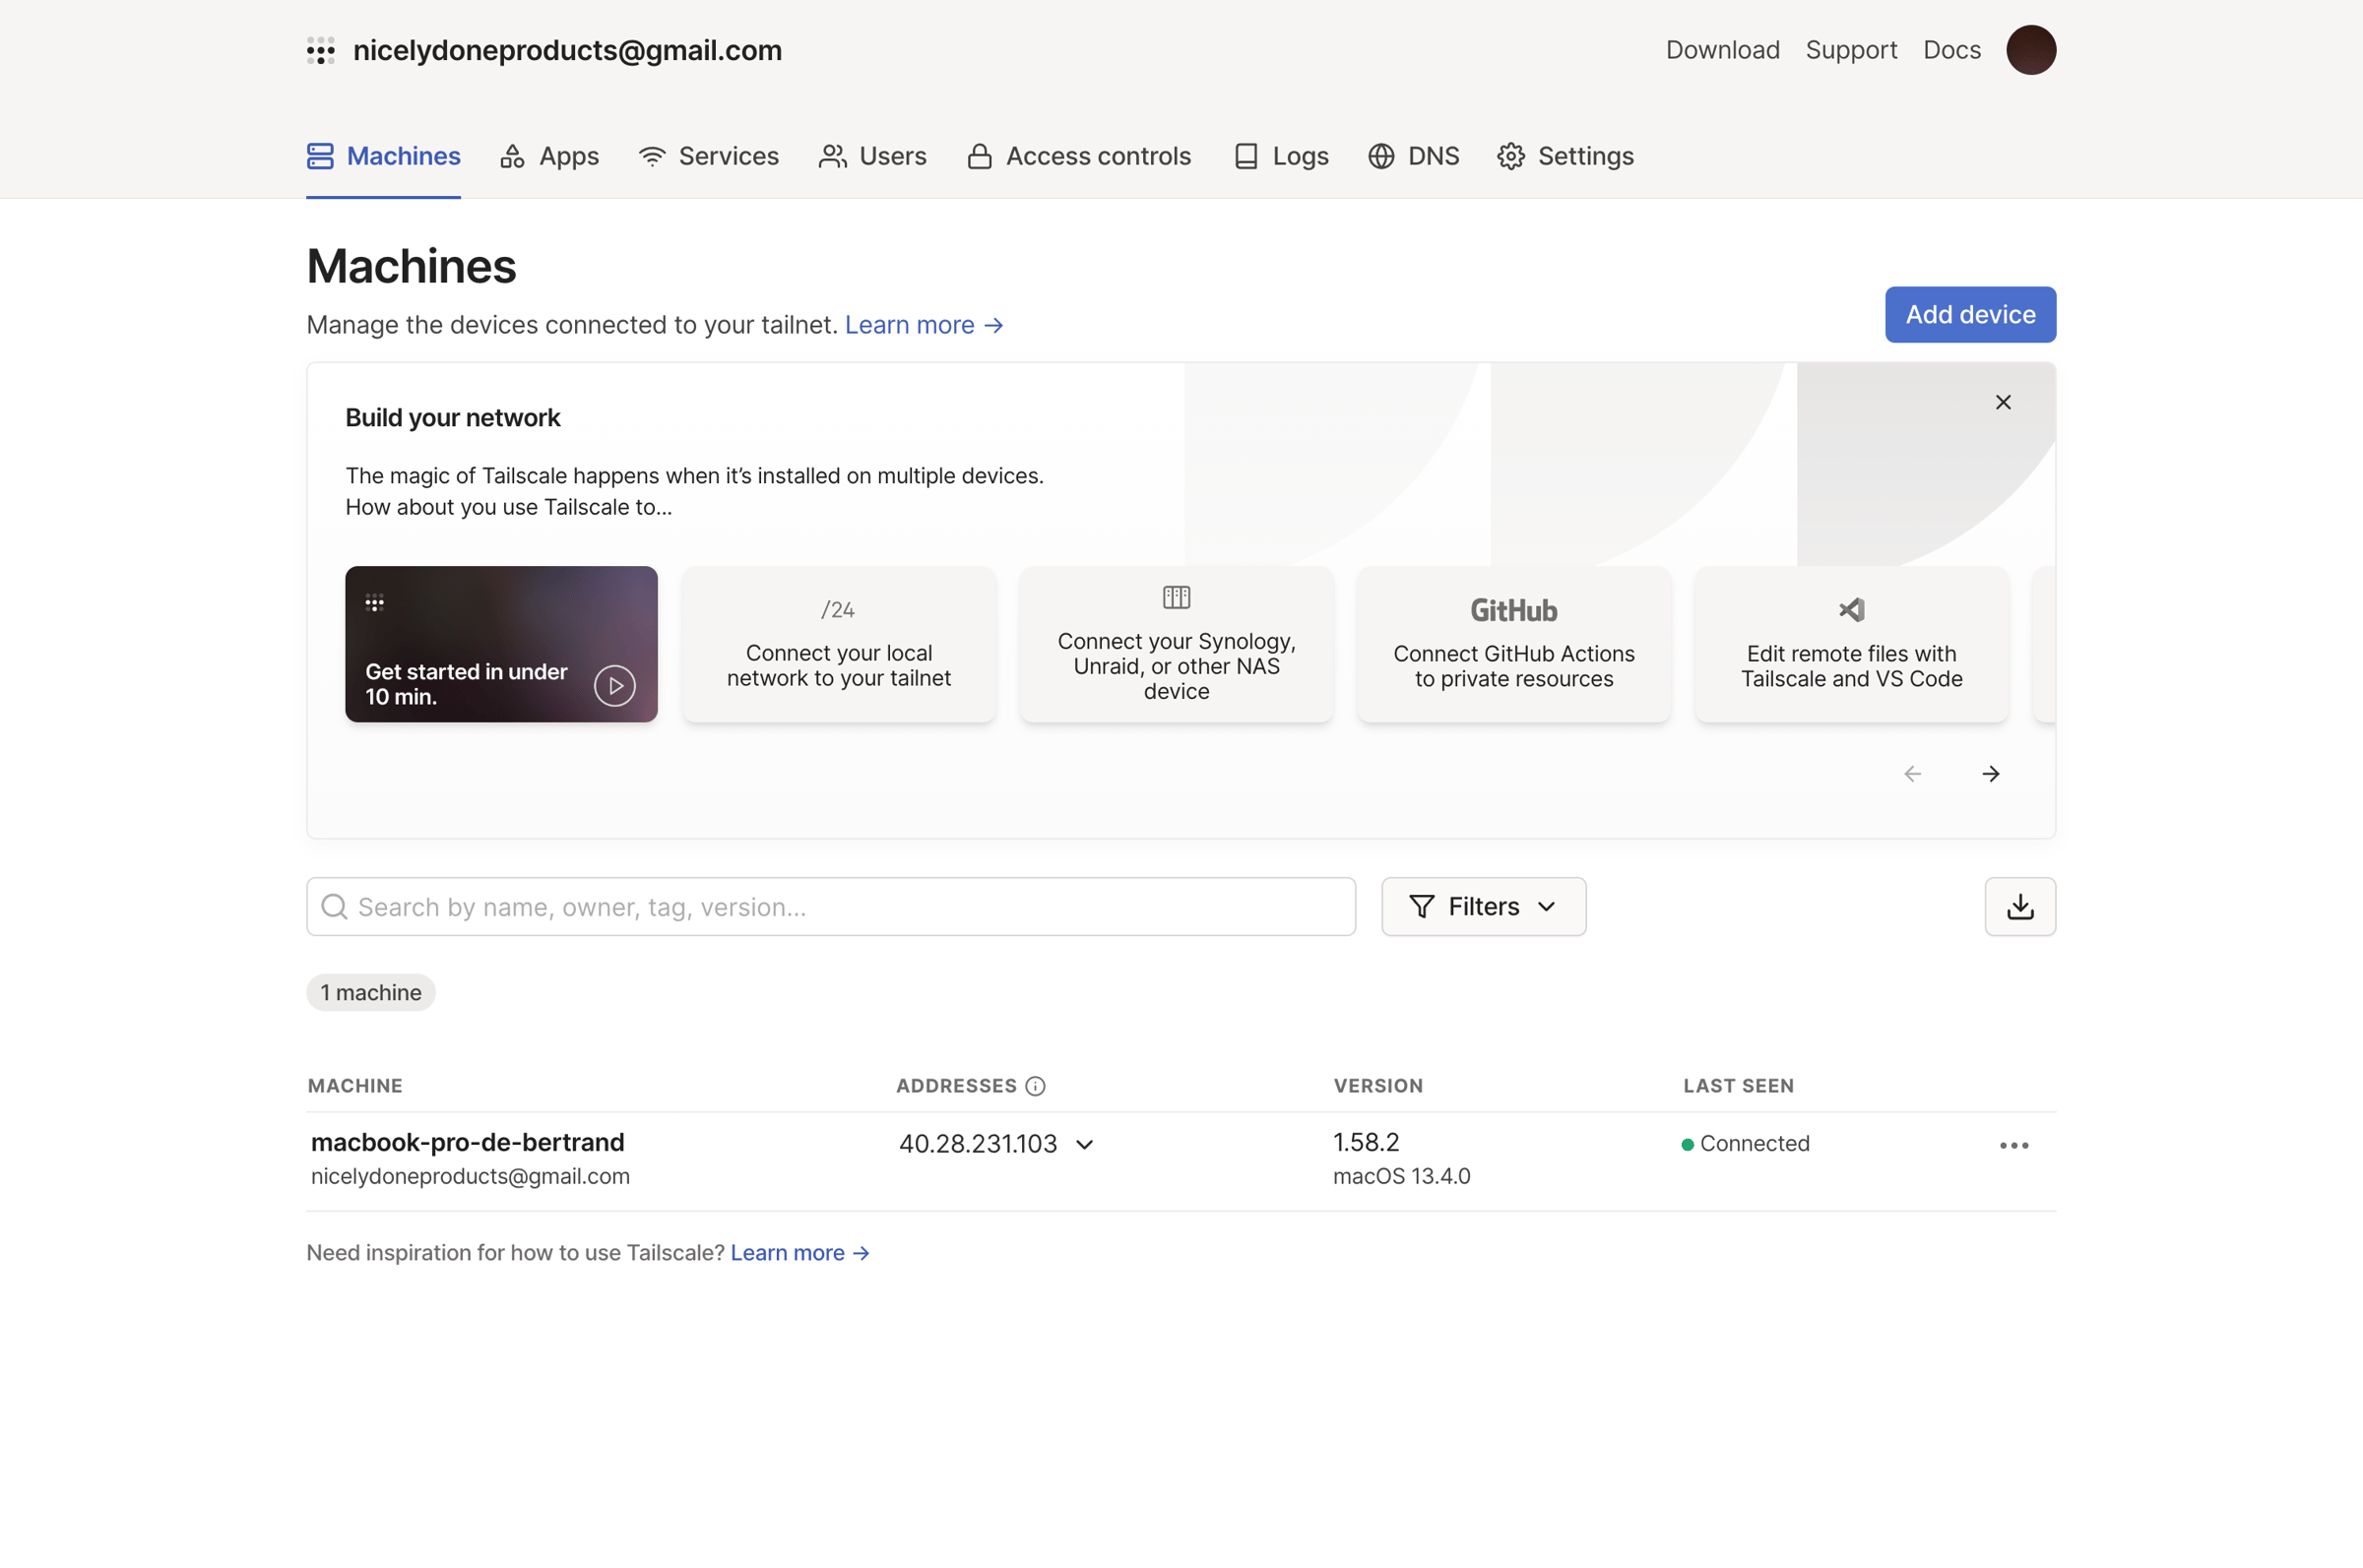Switch to the Machines tab
Screen dimensions: 2363x1568
tap(383, 156)
